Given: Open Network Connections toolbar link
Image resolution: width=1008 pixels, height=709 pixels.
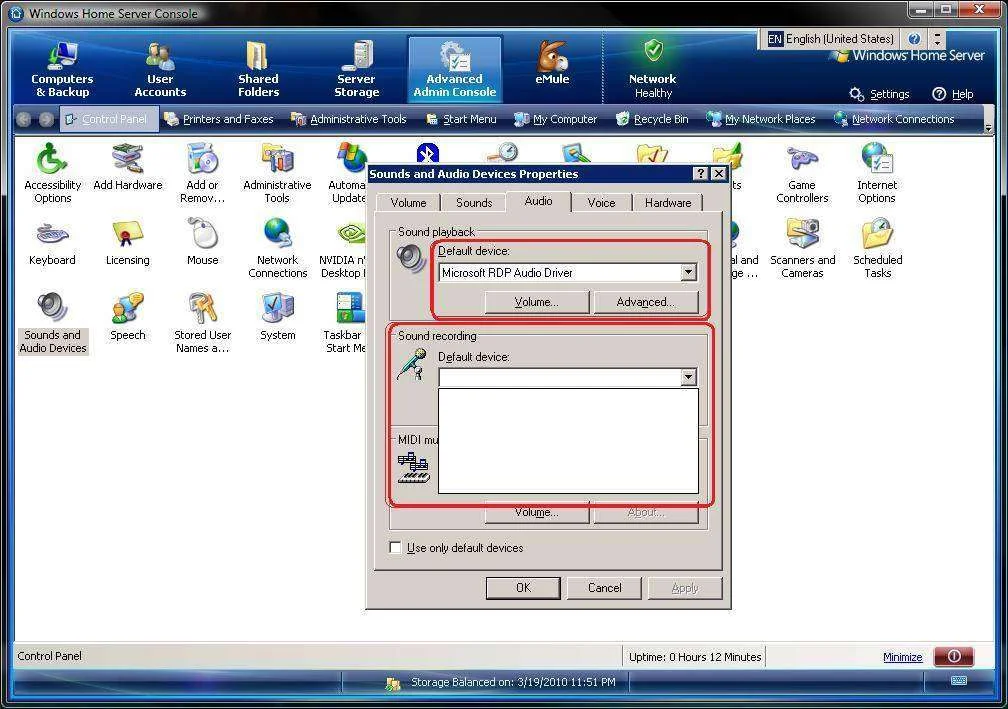Looking at the screenshot, I should click(894, 119).
